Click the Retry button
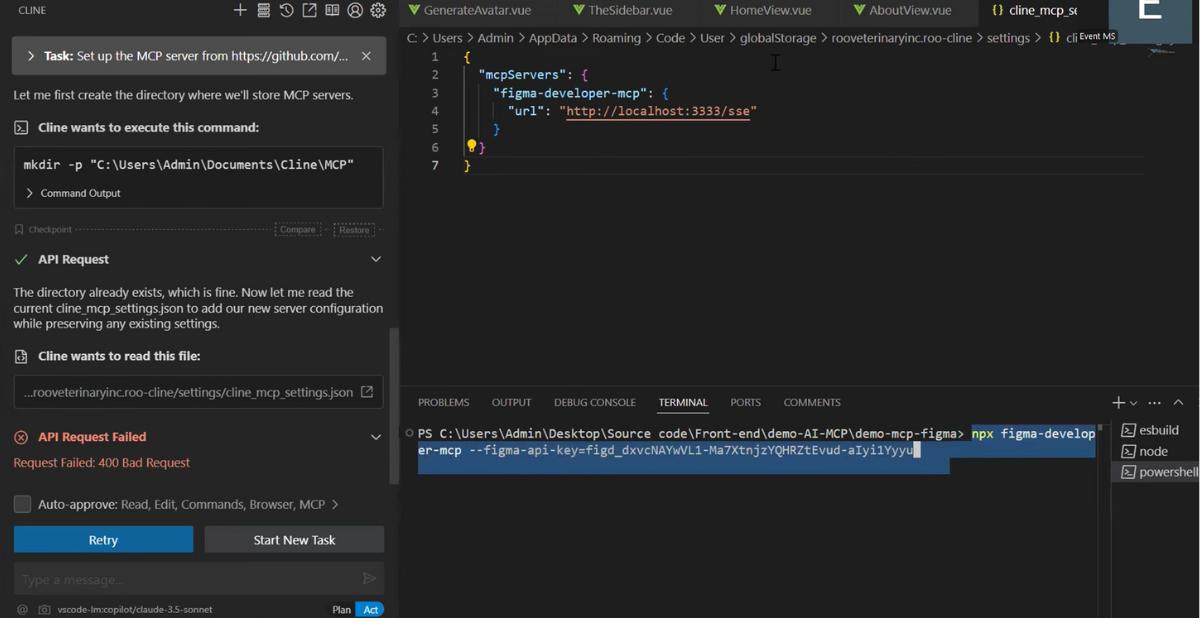Viewport: 1200px width, 628px height. [x=103, y=539]
